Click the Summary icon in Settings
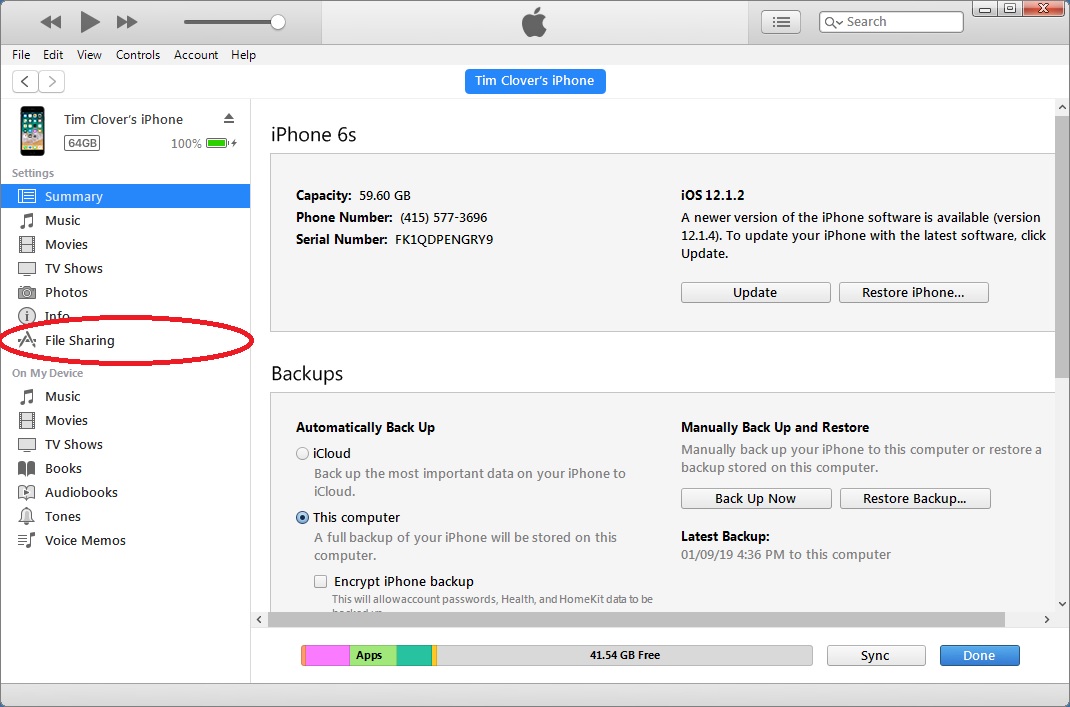 (27, 196)
